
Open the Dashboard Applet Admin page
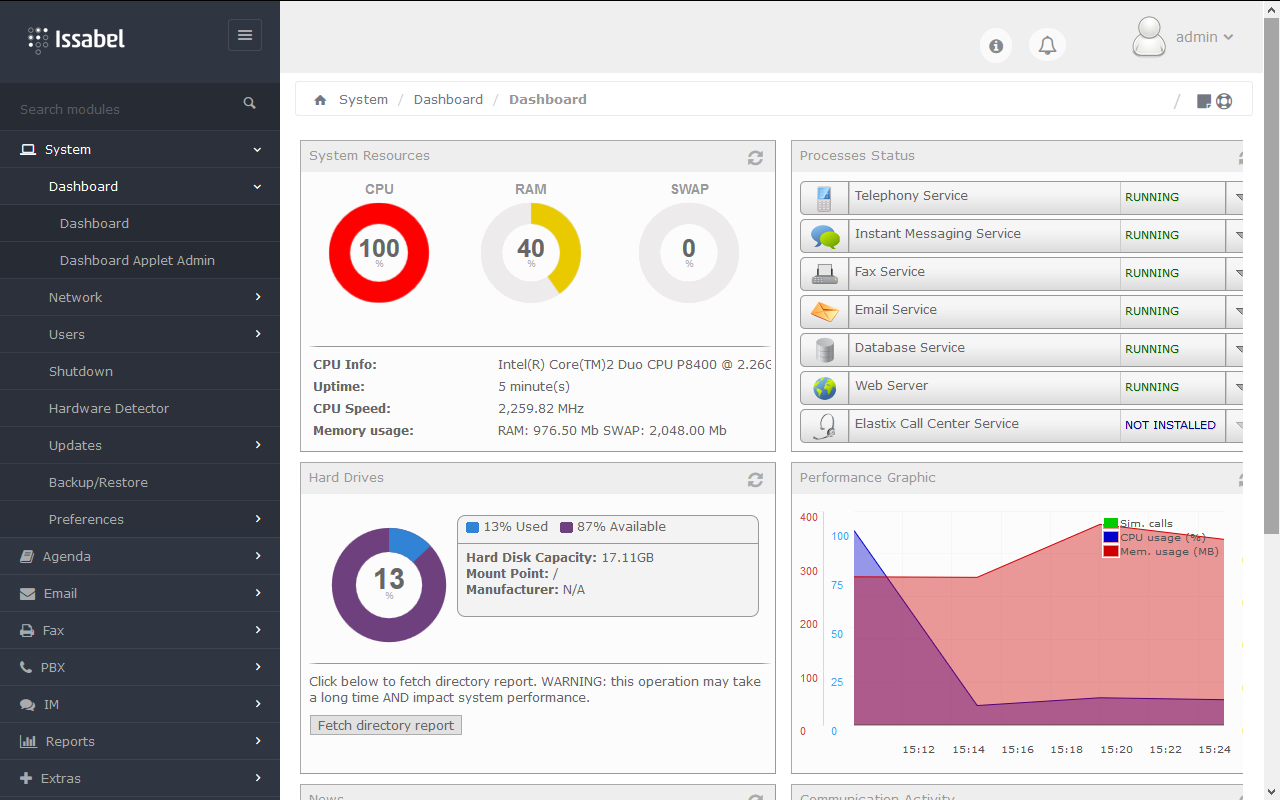click(x=140, y=261)
